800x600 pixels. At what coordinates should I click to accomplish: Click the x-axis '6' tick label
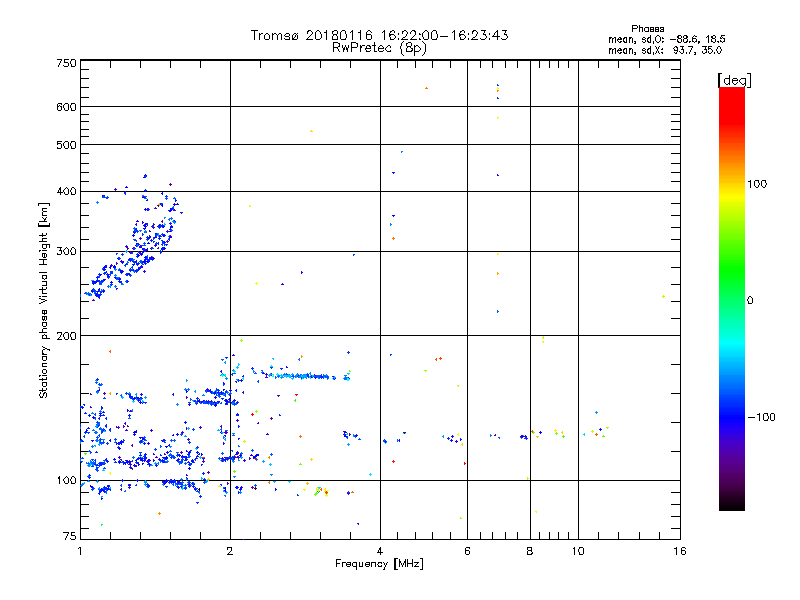pyautogui.click(x=467, y=551)
